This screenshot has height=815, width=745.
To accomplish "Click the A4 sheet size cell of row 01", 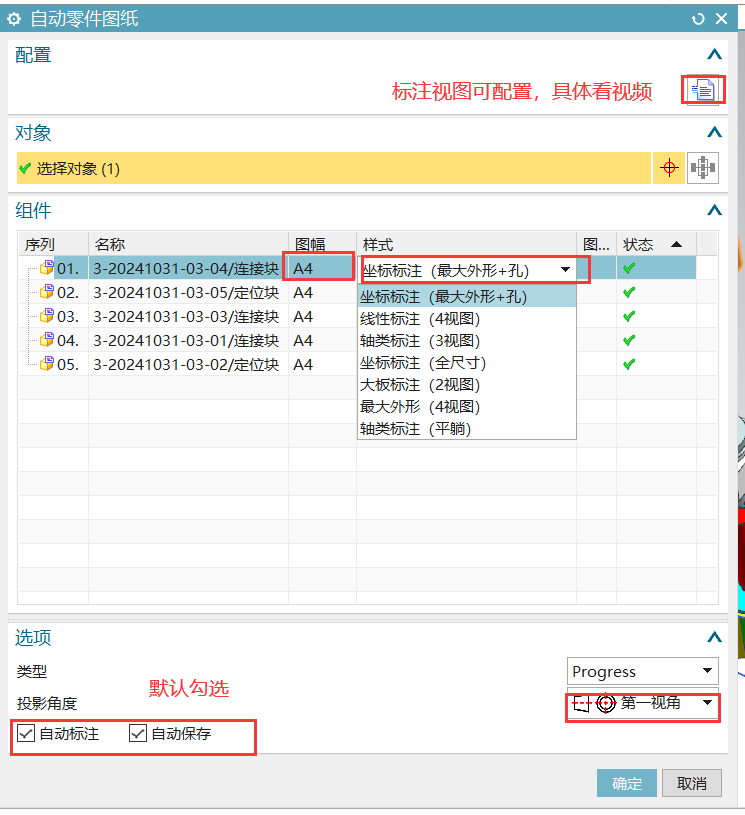I will pos(322,268).
